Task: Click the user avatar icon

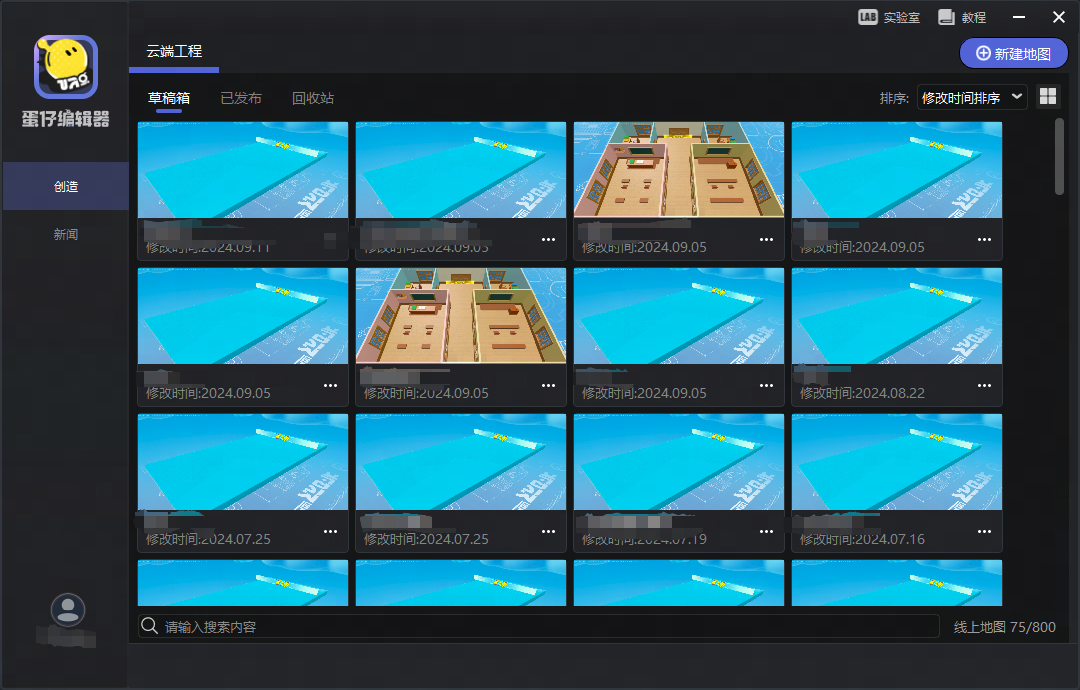Action: tap(67, 610)
